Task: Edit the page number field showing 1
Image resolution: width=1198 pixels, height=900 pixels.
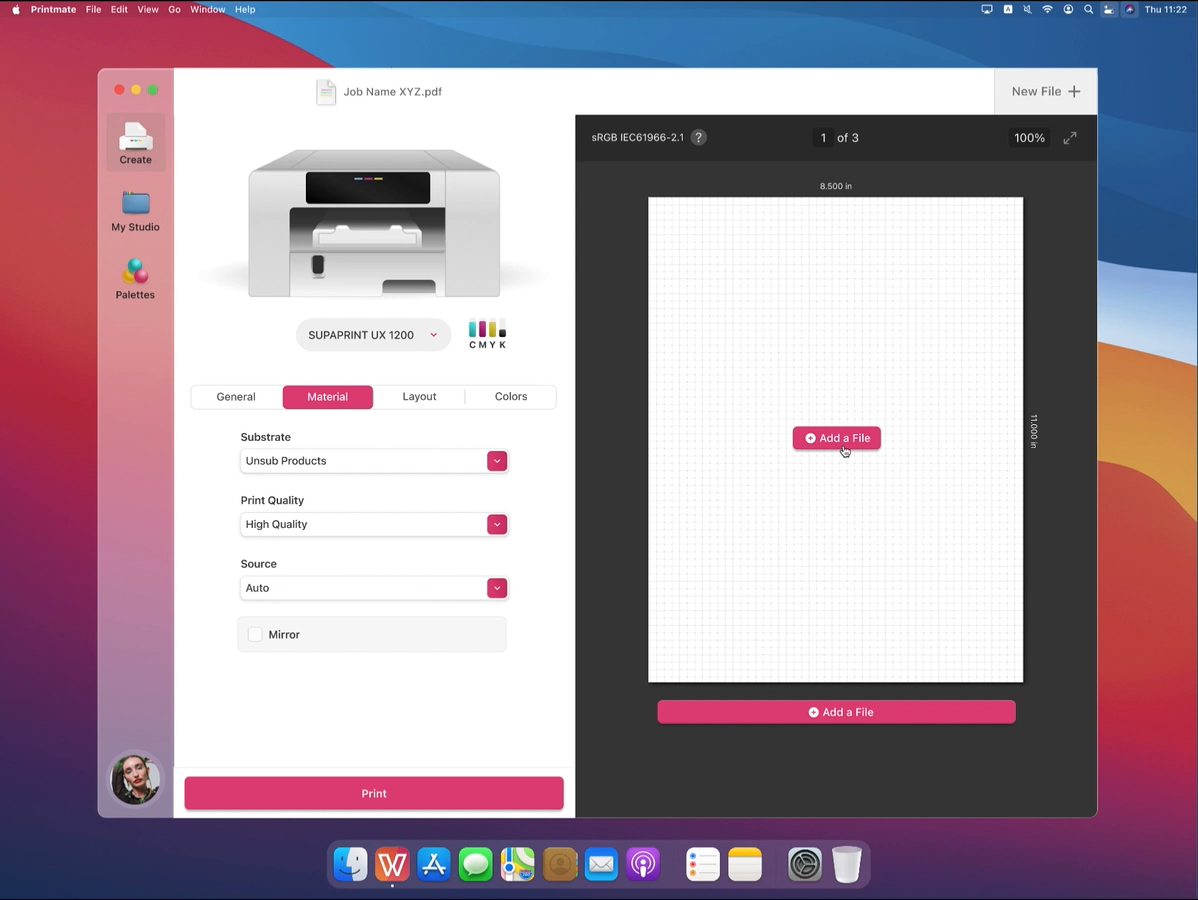Action: [823, 137]
